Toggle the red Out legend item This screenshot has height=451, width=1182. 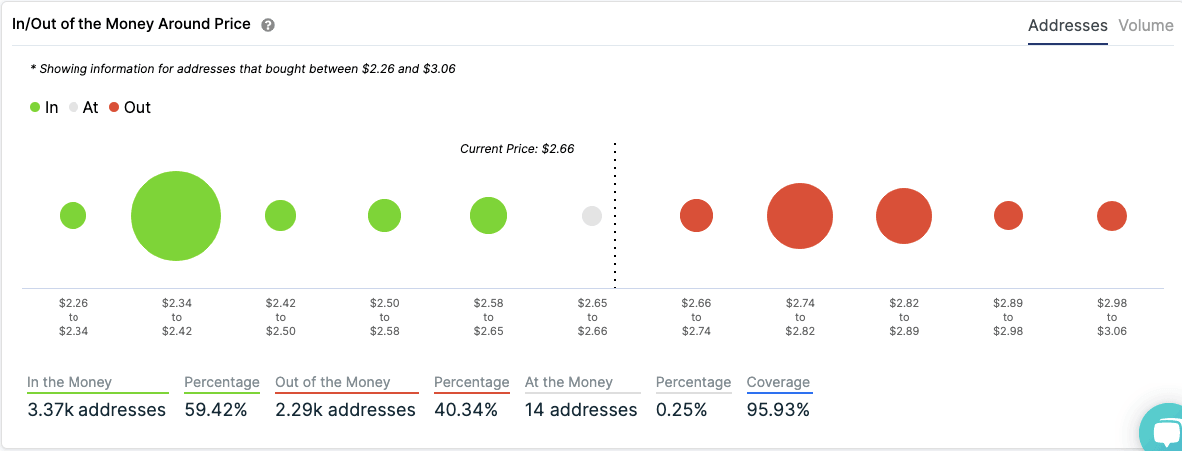coord(130,107)
